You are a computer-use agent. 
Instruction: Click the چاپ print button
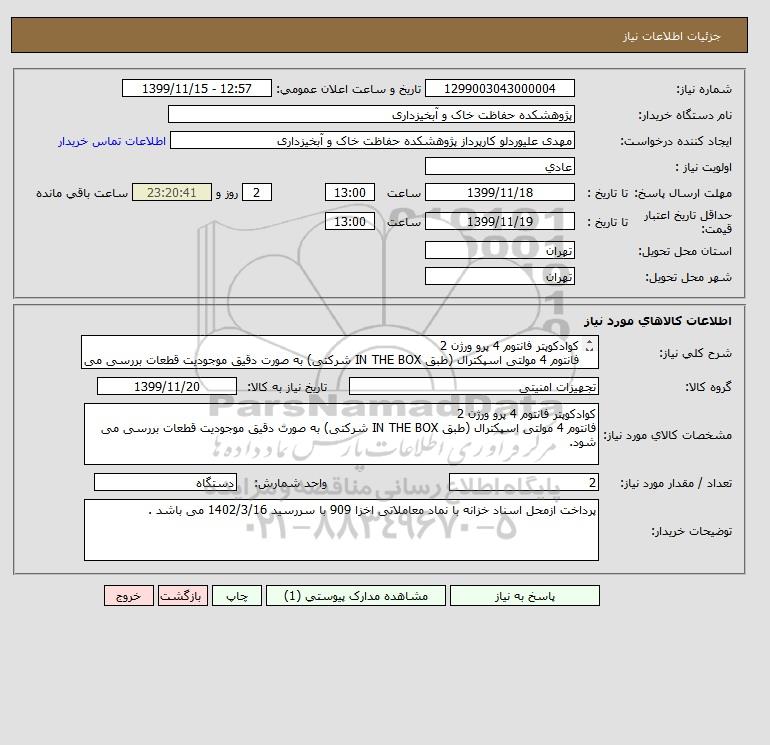click(237, 596)
